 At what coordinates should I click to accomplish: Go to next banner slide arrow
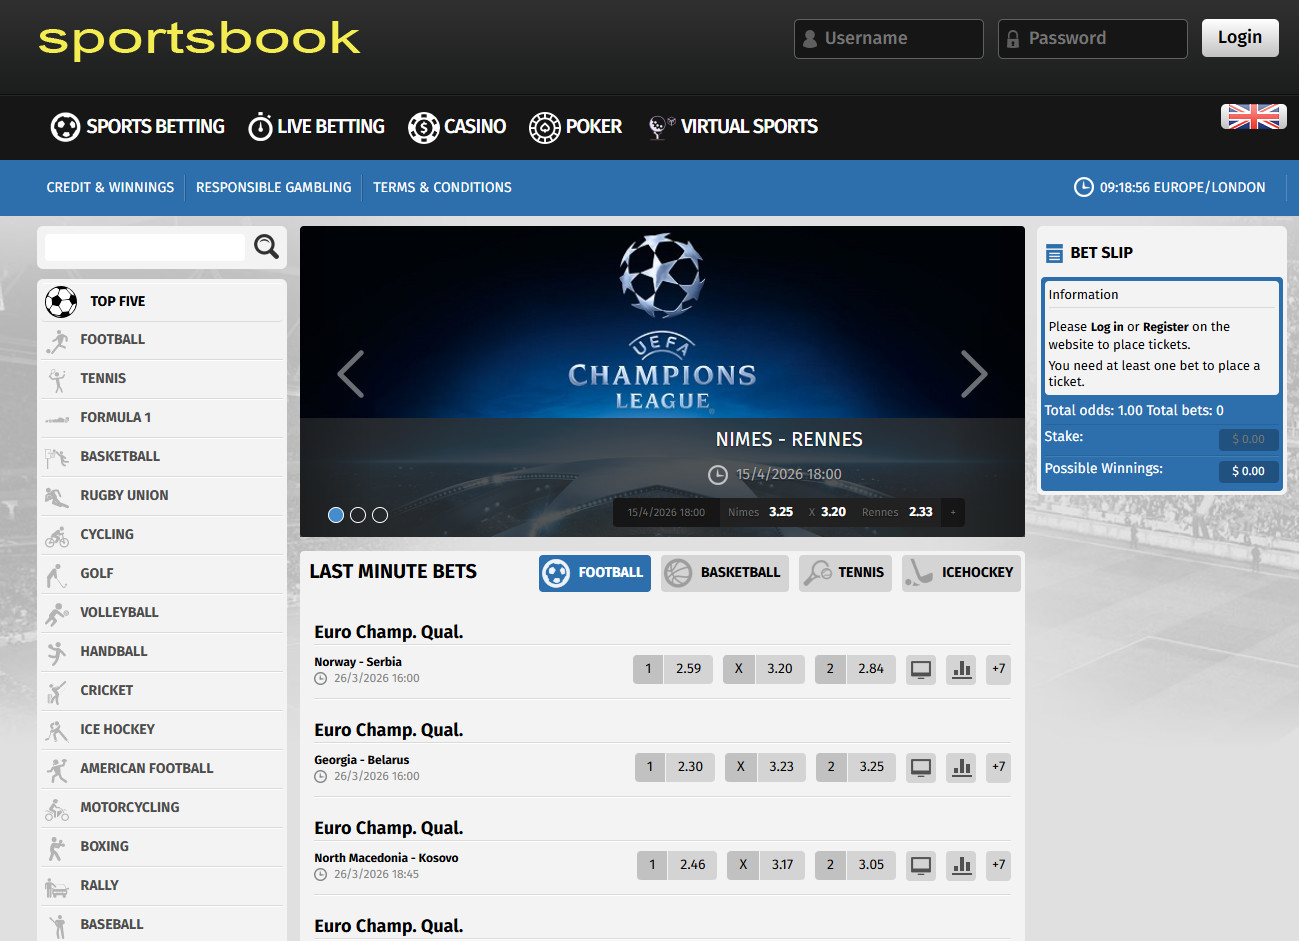pyautogui.click(x=973, y=375)
